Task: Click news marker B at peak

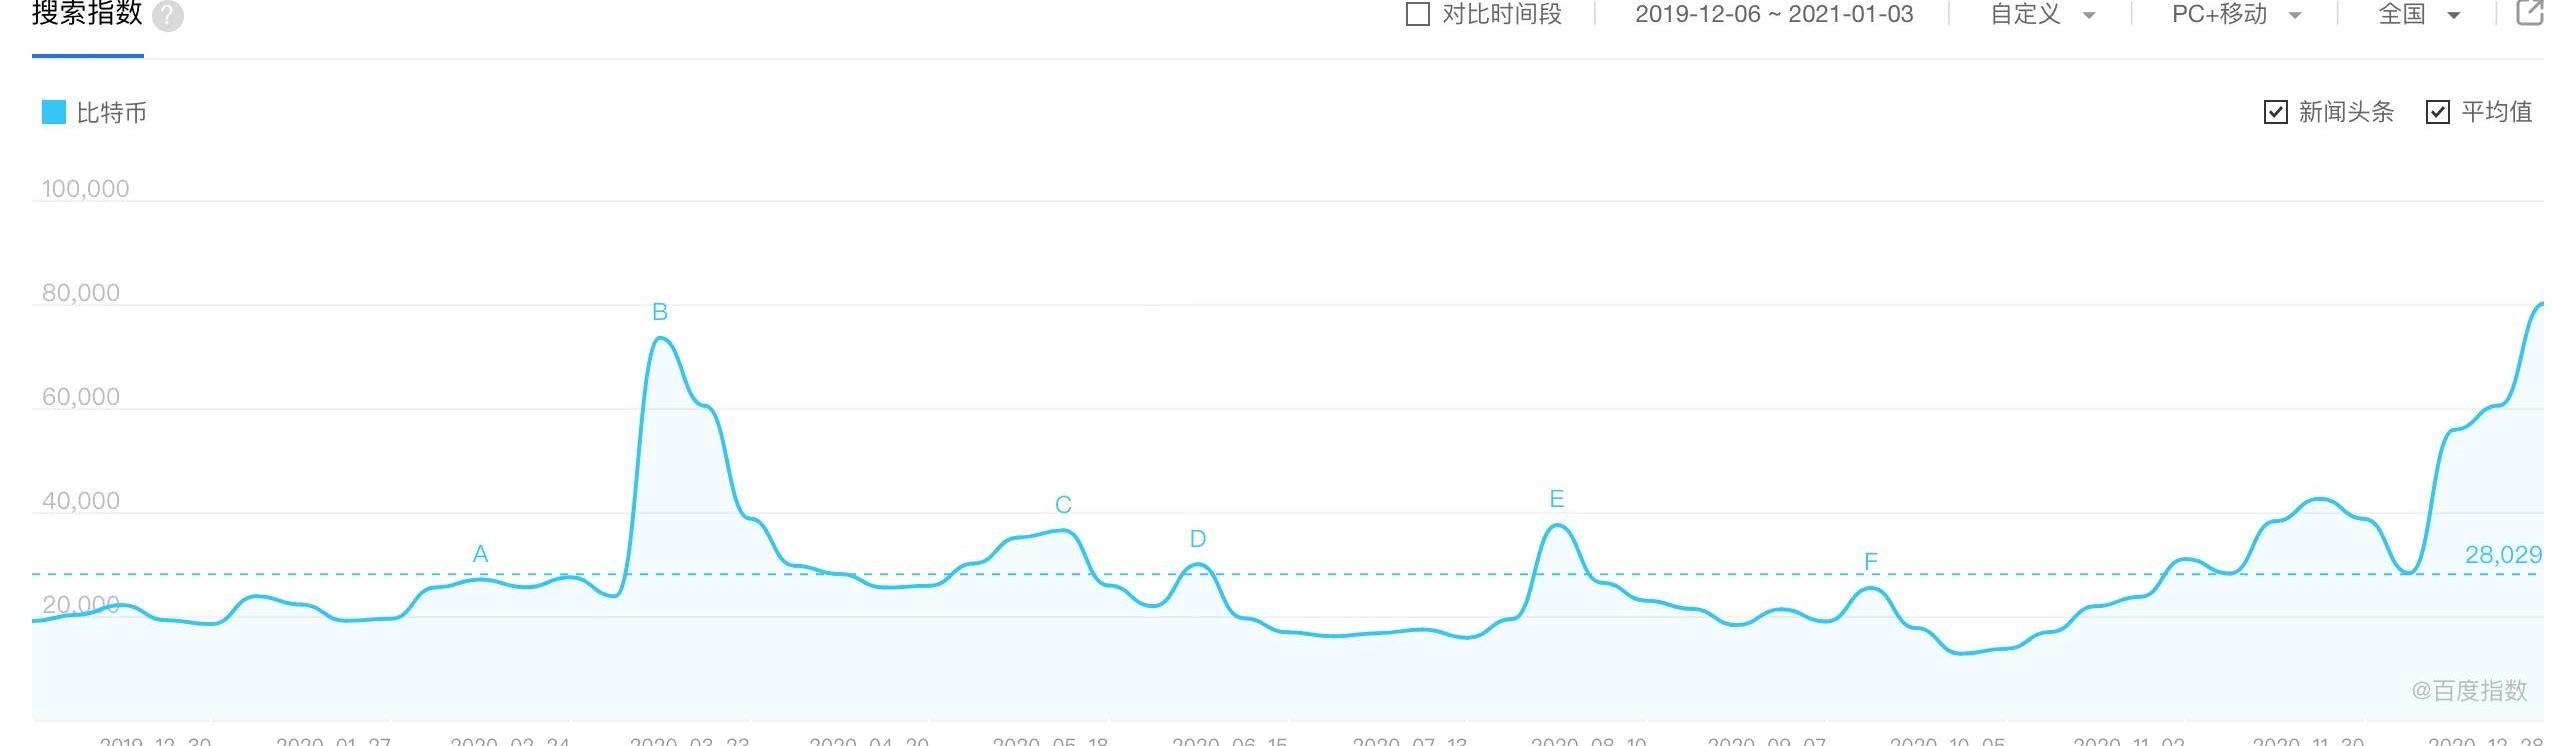Action: pos(660,312)
